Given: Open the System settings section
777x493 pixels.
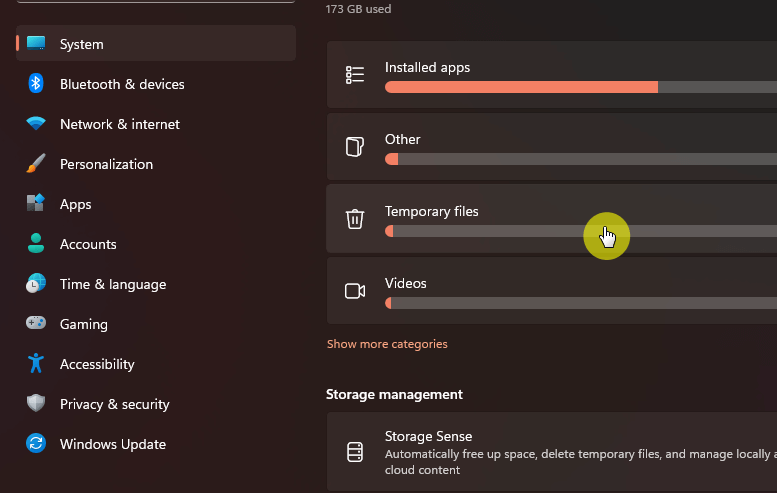Looking at the screenshot, I should tap(156, 44).
